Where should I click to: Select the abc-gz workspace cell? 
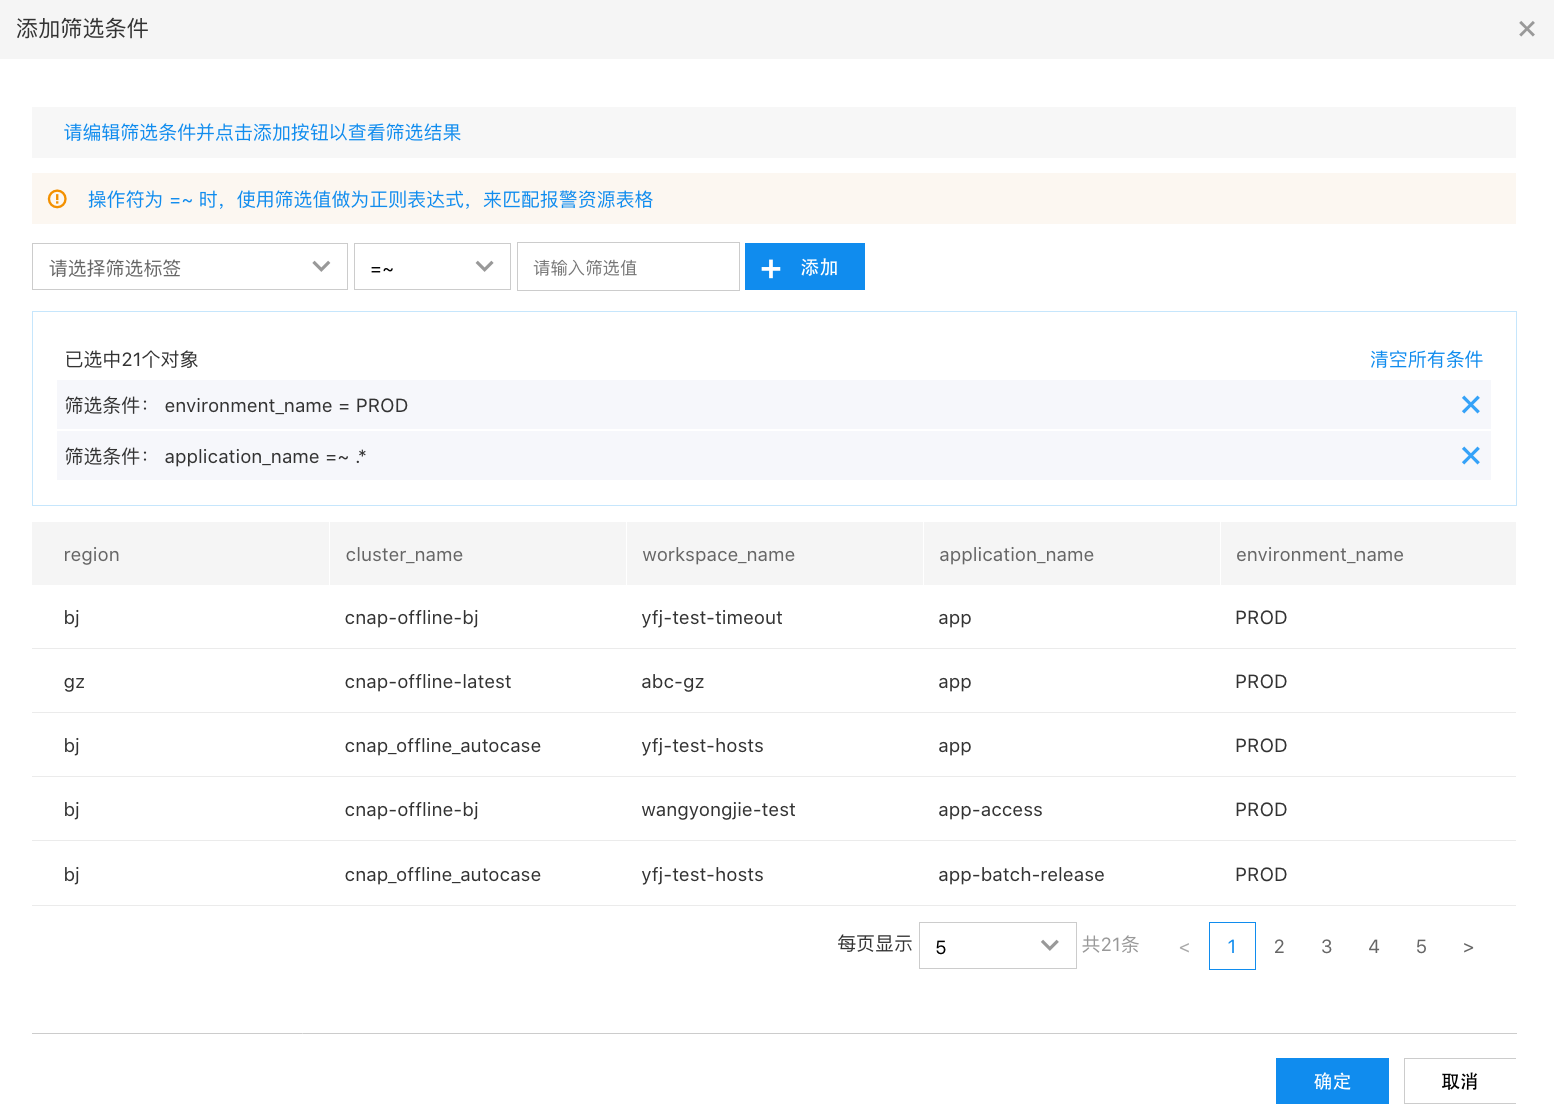coord(672,681)
